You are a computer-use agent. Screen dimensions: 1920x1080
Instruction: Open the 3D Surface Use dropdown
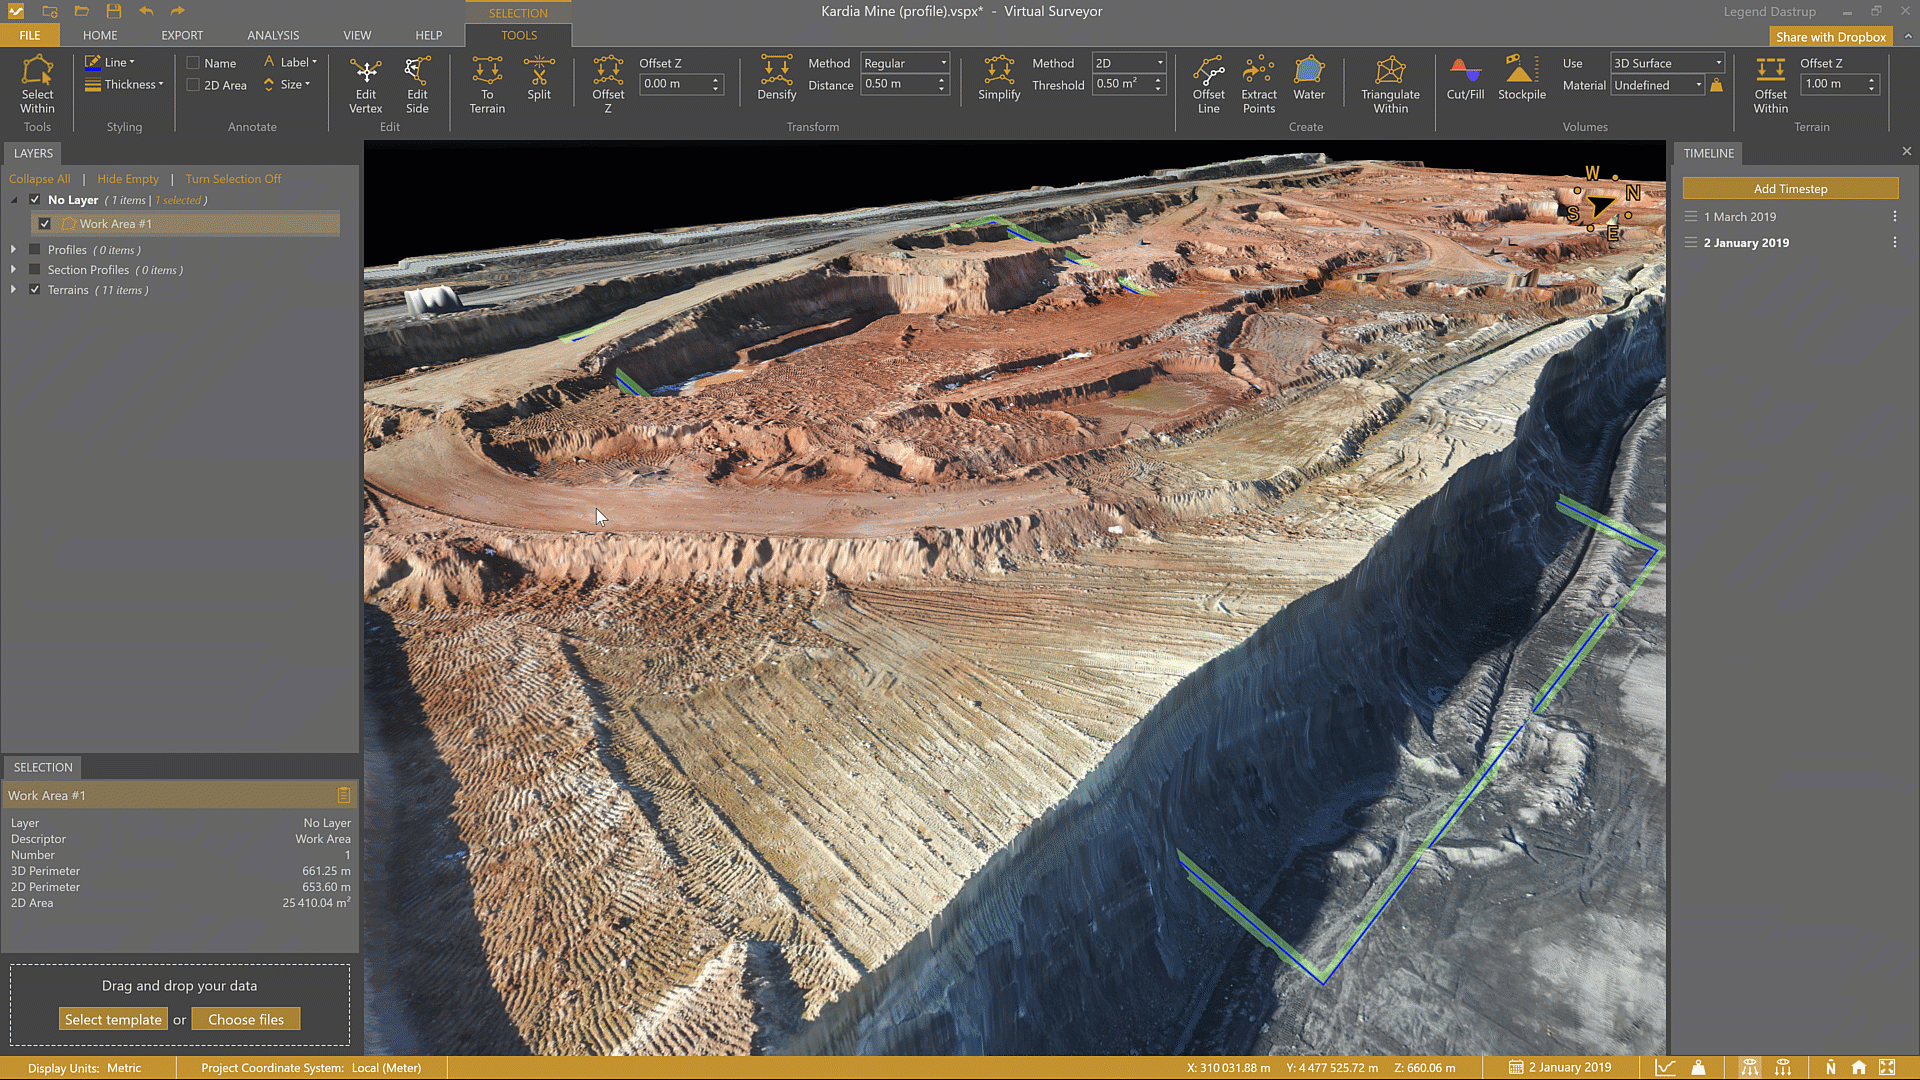pos(1667,63)
